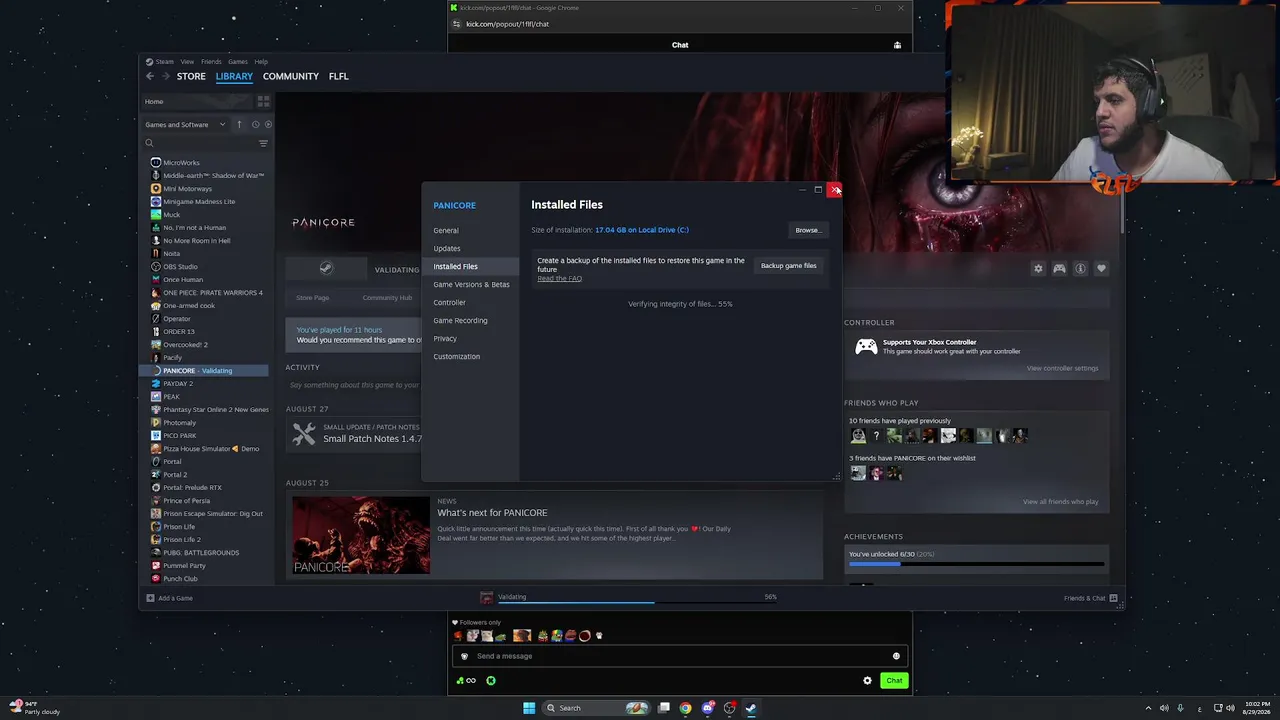Show recently played games clock filter
The width and height of the screenshot is (1280, 720).
255,125
